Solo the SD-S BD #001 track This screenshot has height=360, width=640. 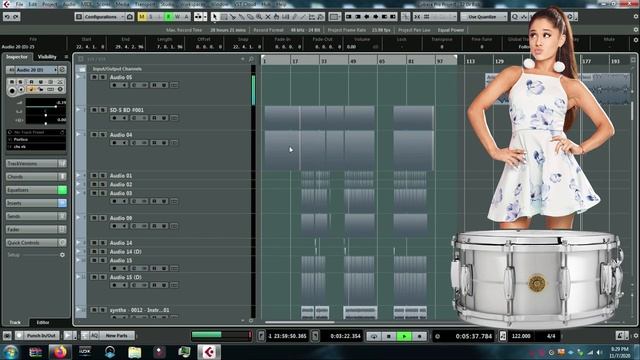click(x=103, y=110)
